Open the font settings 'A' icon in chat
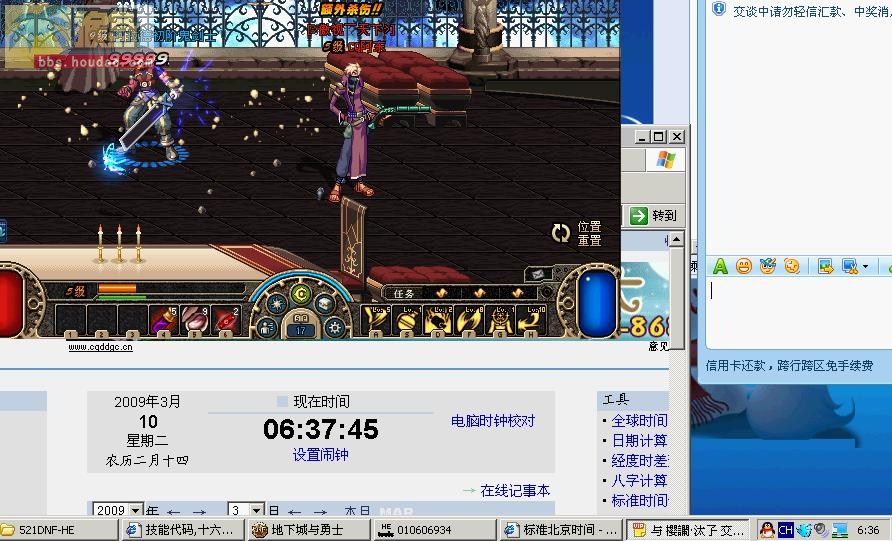The height and width of the screenshot is (541, 892). [720, 266]
